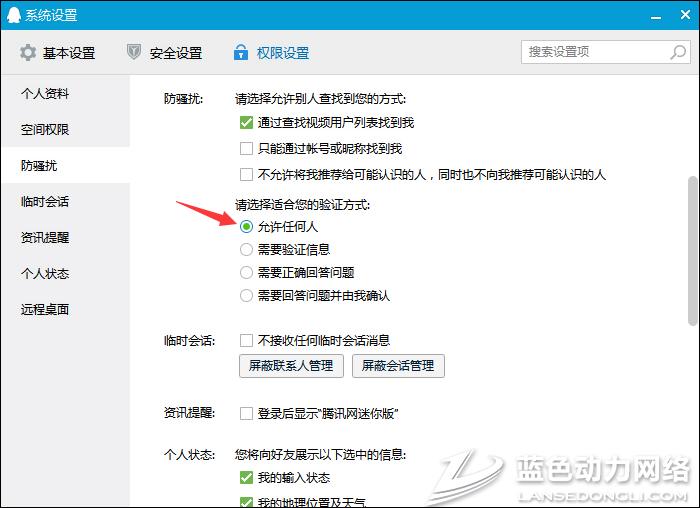Click the 屏蔽联系人管理 button
Screen dimensions: 700x508
[290, 366]
